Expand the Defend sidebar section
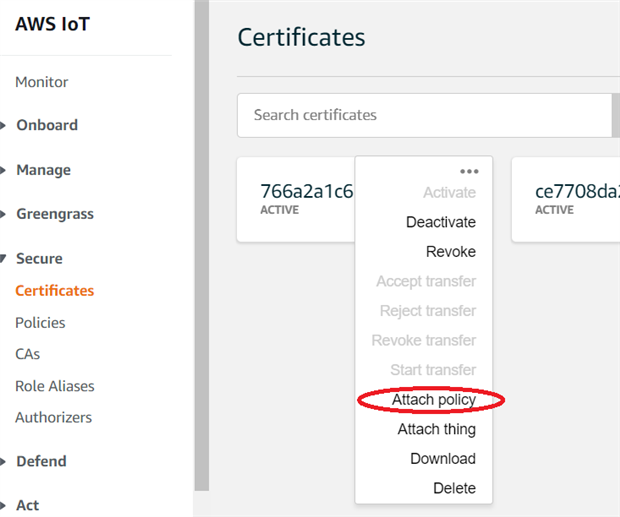Screen dimensions: 620x517 pyautogui.click(x=40, y=461)
